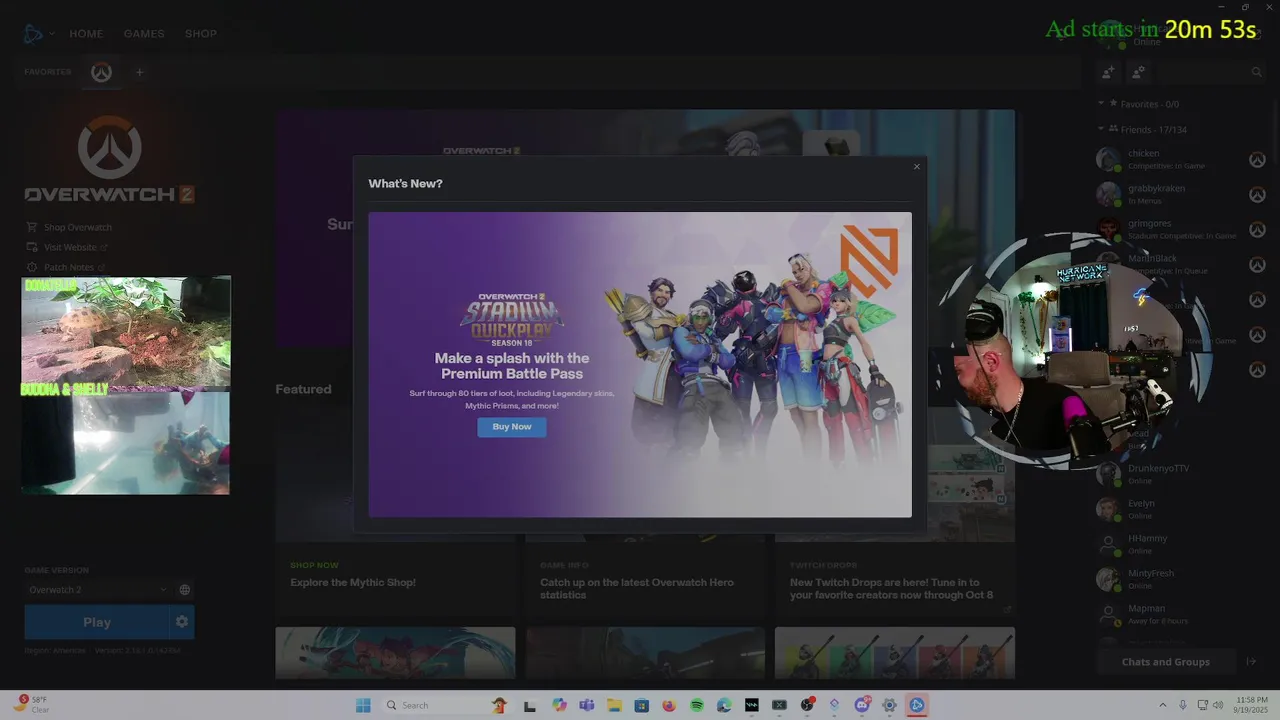
Task: Click the Overwatch icon next to grimgores
Action: click(x=1257, y=229)
